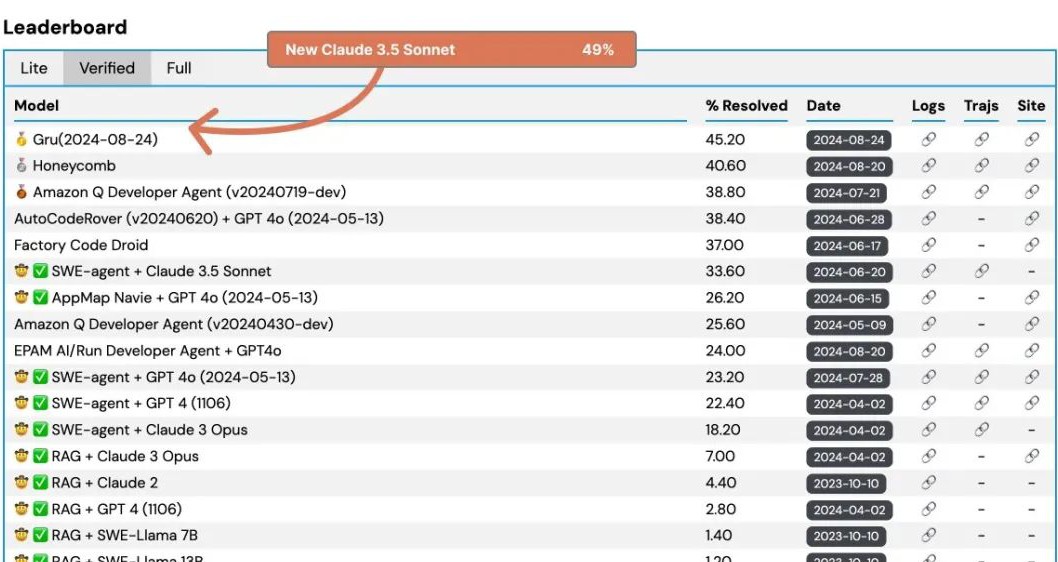Open logs link for AppMap Navie + GPT 4o

pos(929,298)
